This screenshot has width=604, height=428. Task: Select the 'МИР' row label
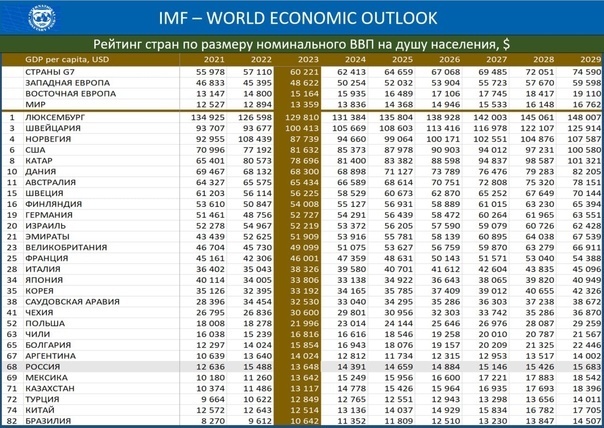click(x=35, y=104)
